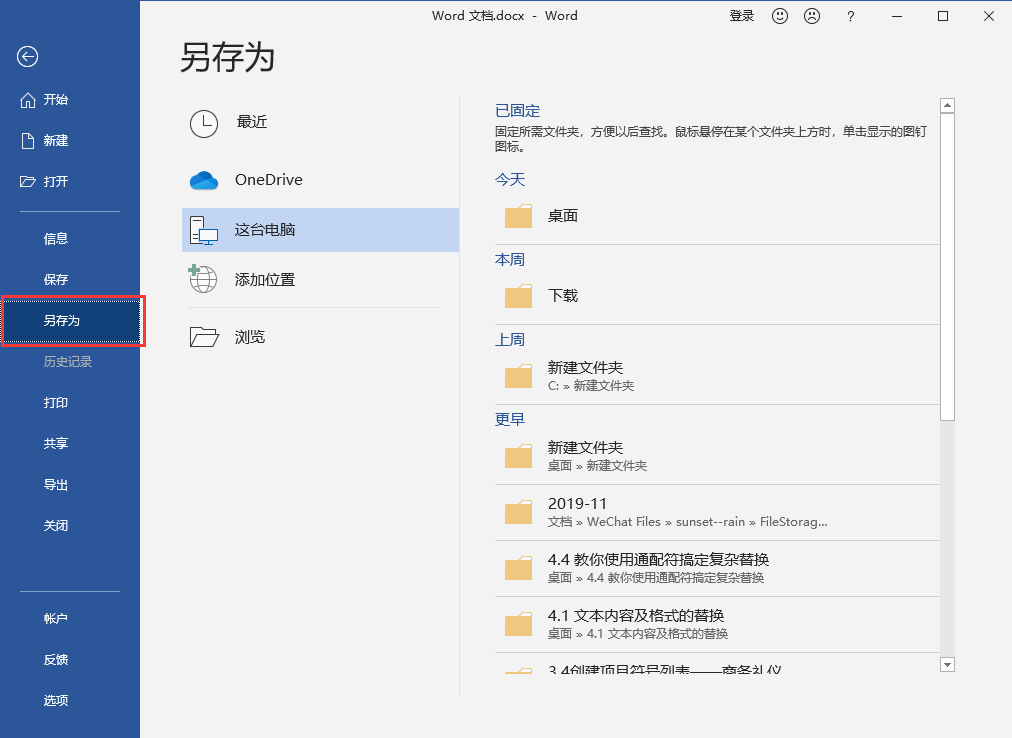Click the computer icon for 这台电脑
This screenshot has height=738, width=1012.
204,231
